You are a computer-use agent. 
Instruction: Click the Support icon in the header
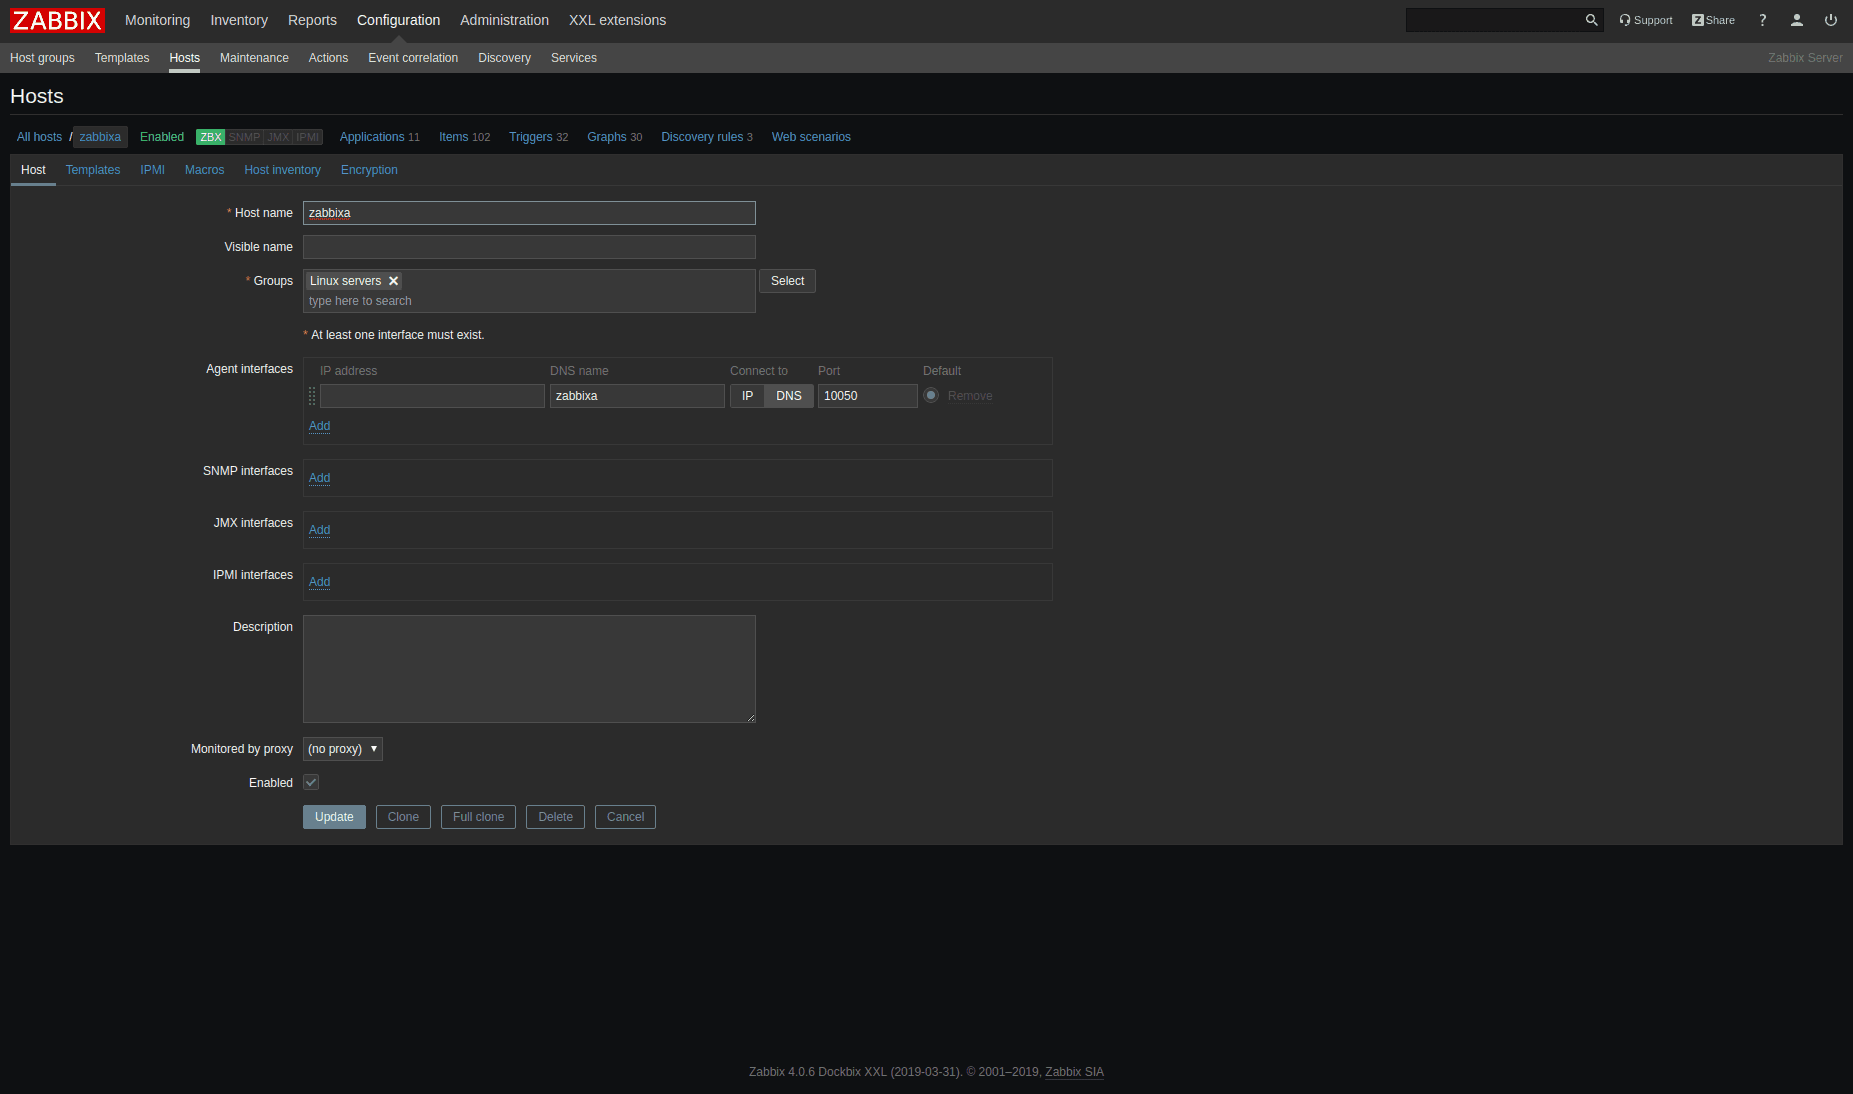coord(1645,20)
